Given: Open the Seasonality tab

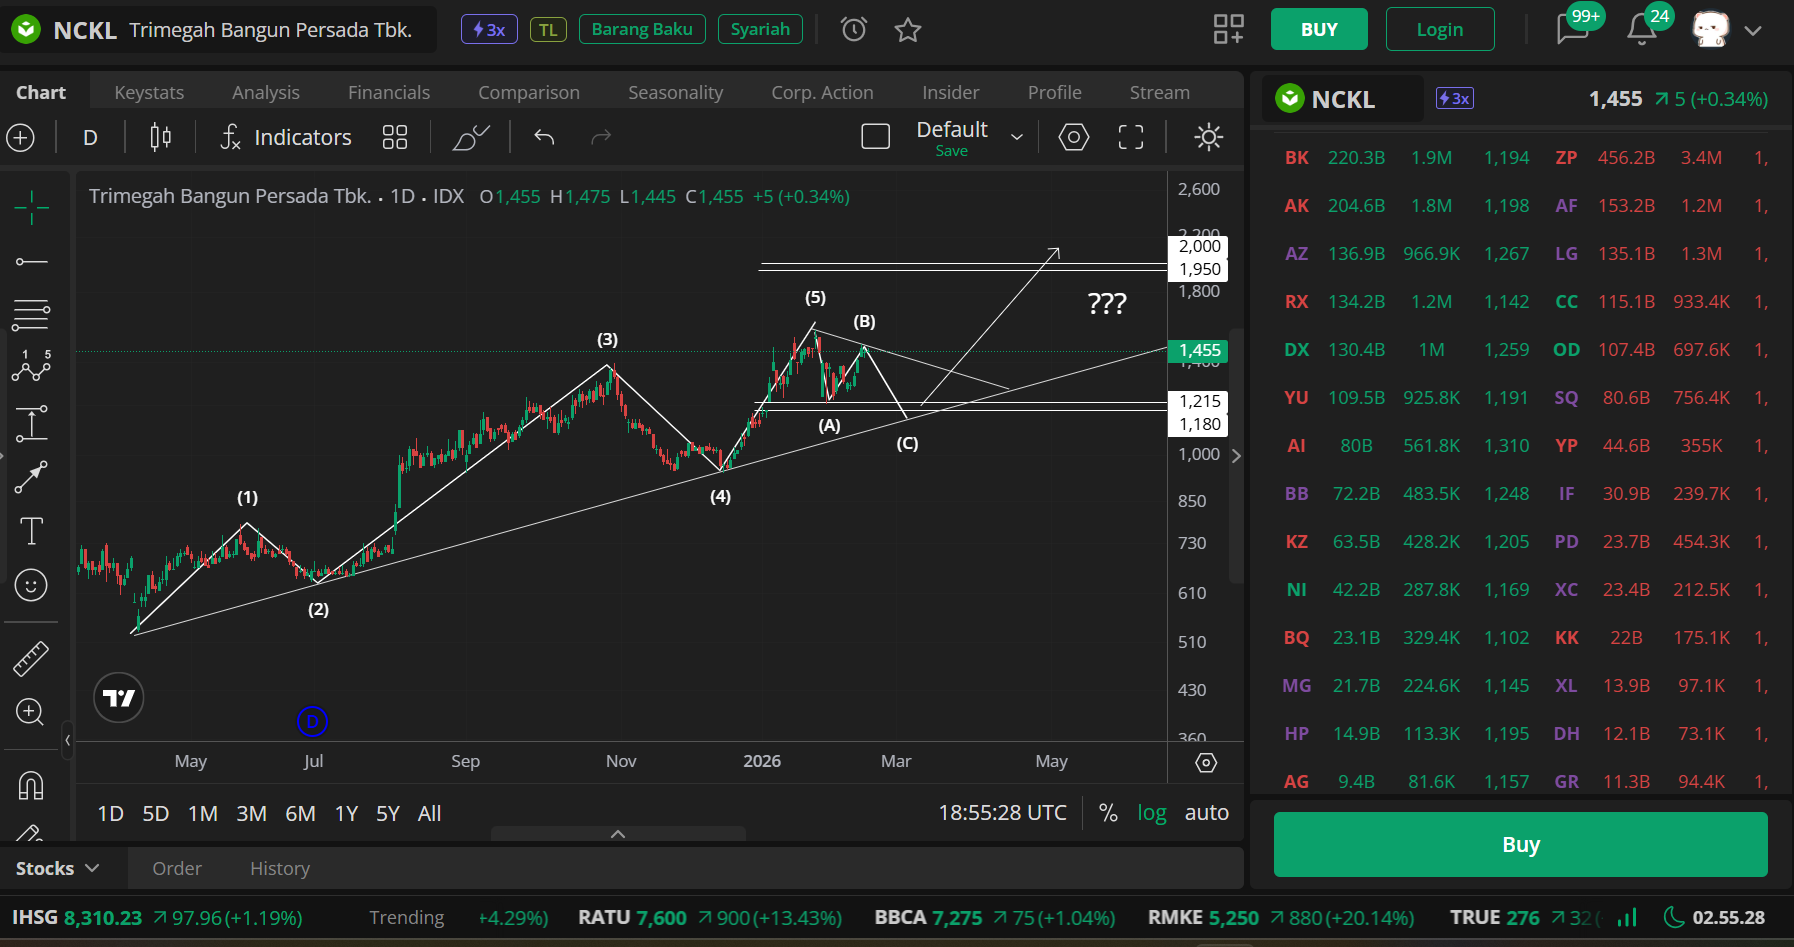Looking at the screenshot, I should 675,92.
